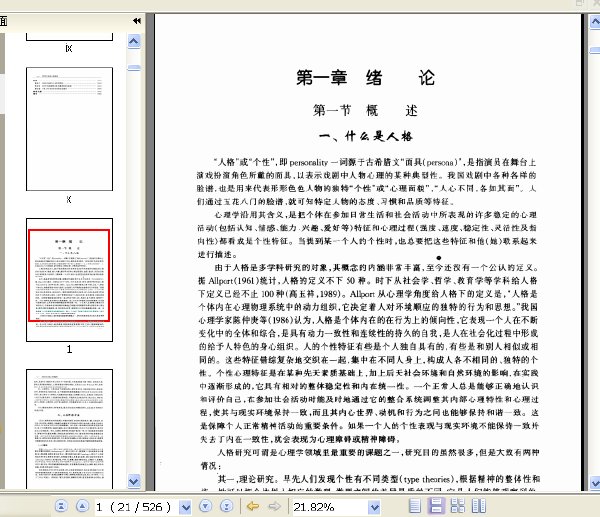Viewport: 600px width, 517px height.
Task: Click the thumbnail label 1
Action: tap(69, 349)
